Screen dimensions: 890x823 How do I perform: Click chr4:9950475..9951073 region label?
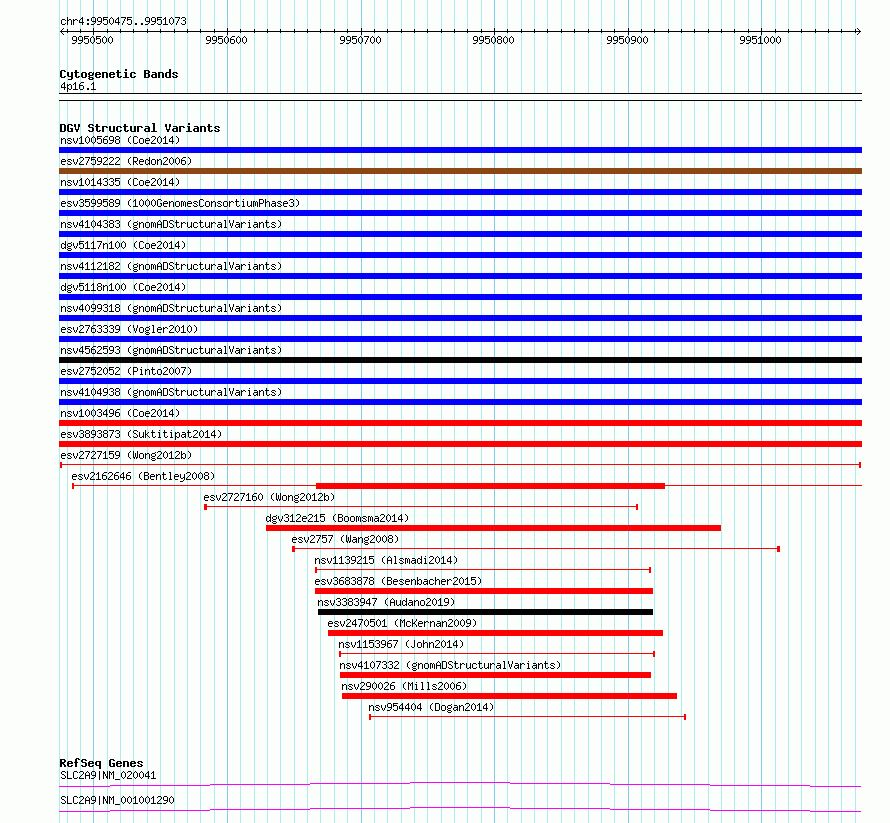(x=123, y=22)
